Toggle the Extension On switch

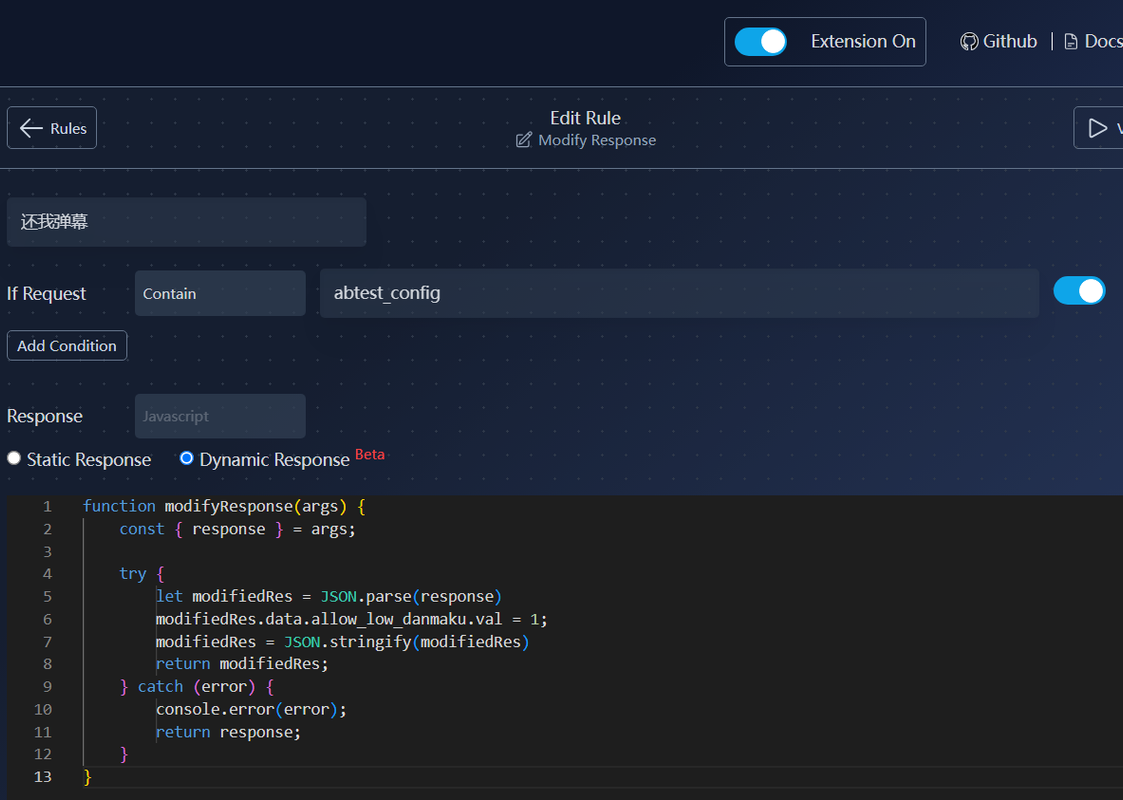point(760,42)
